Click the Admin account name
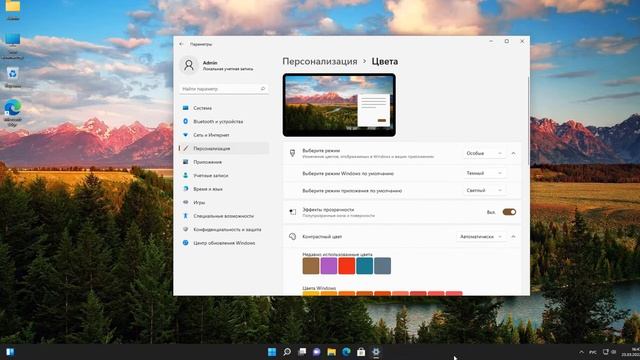Image resolution: width=640 pixels, height=360 pixels. pyautogui.click(x=210, y=63)
